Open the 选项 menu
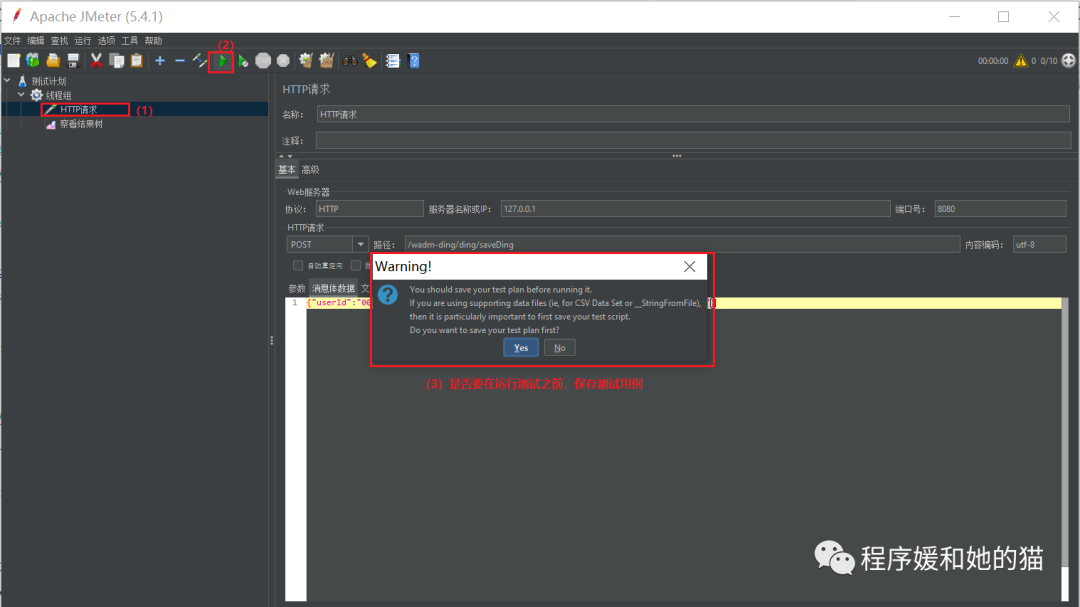This screenshot has width=1080, height=607. click(106, 41)
